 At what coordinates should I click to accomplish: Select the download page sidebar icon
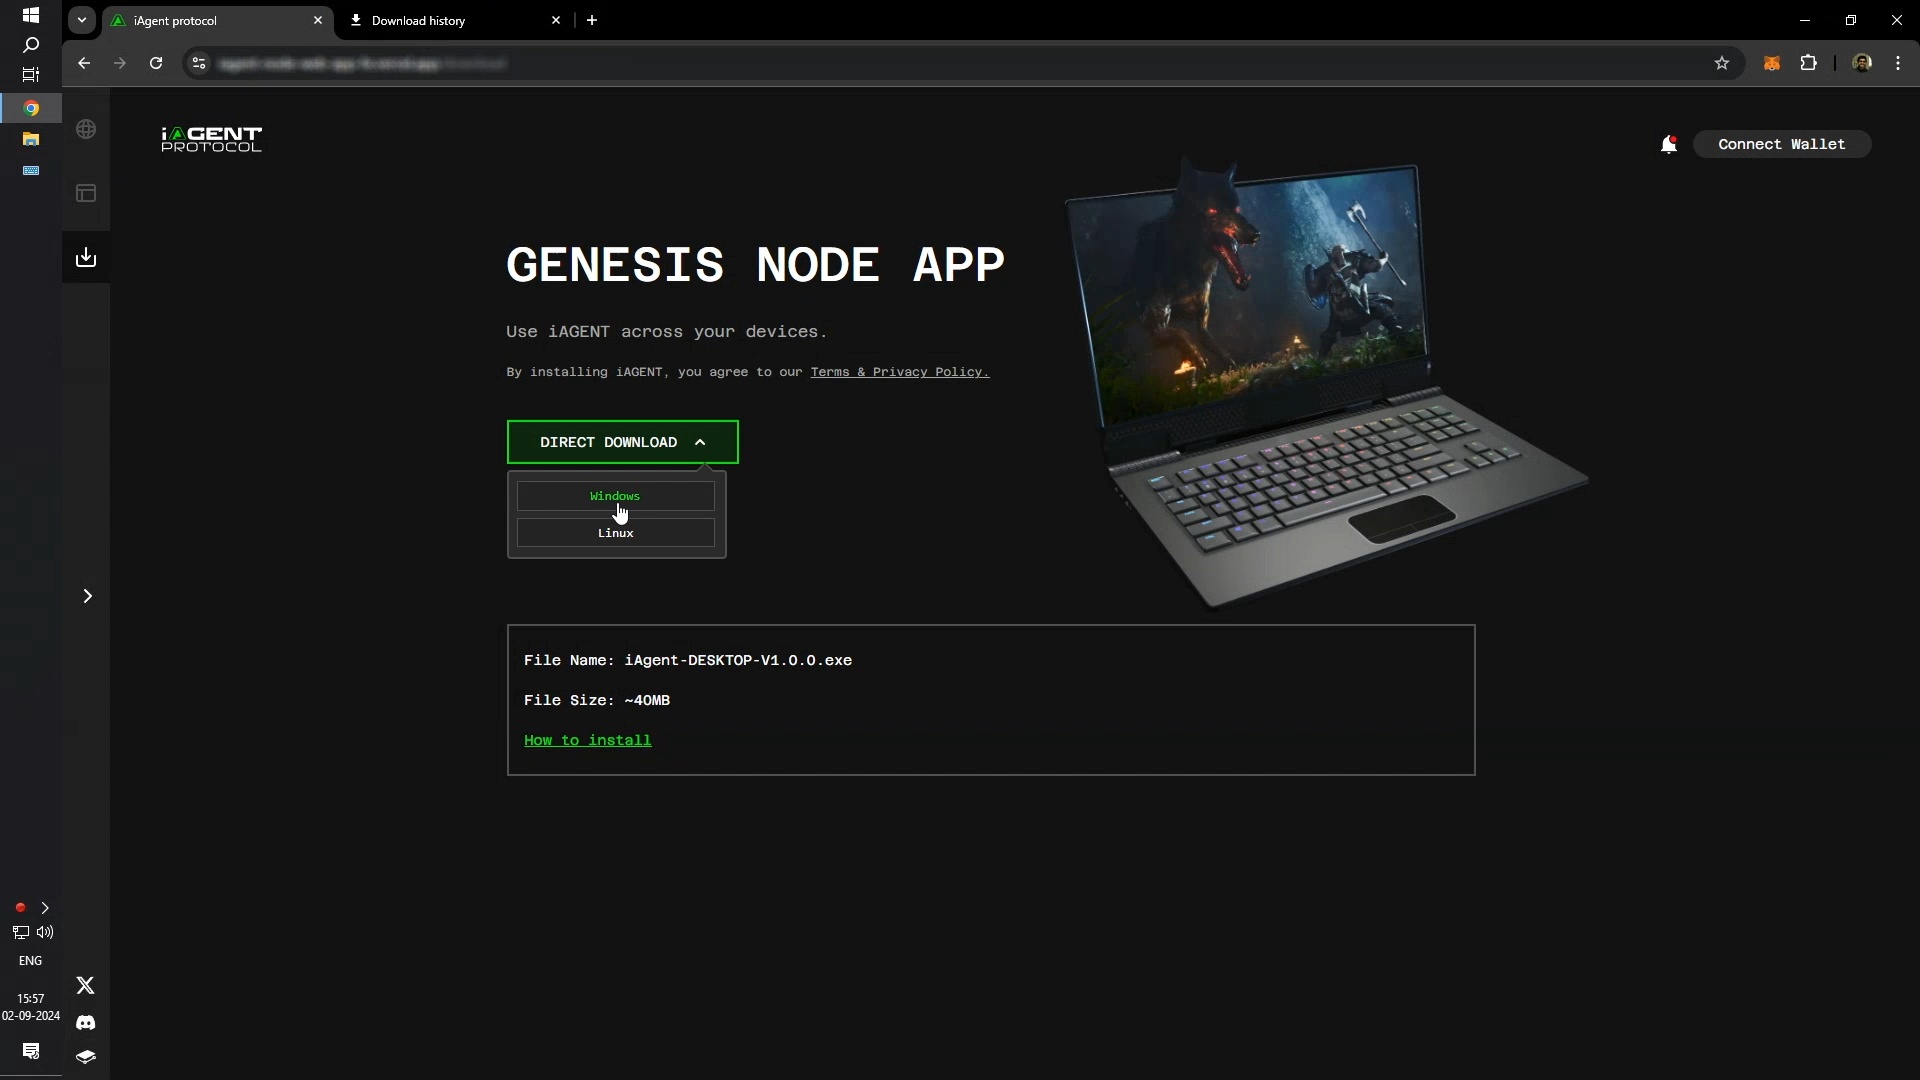[x=86, y=257]
